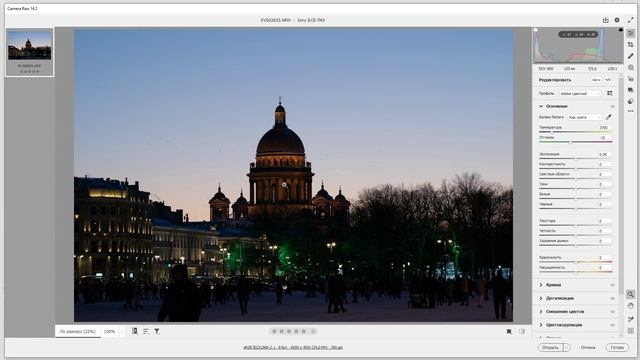Toggle delete mark next to star rating
This screenshot has width=640, height=360.
click(x=313, y=331)
